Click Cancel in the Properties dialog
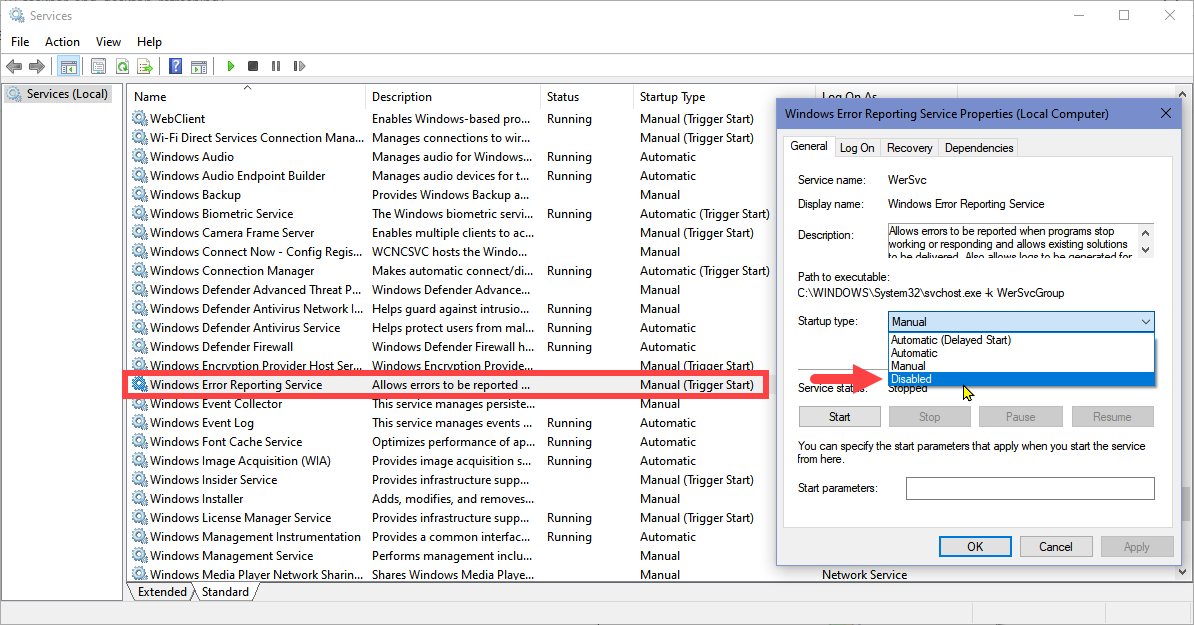The image size is (1194, 625). 1055,547
